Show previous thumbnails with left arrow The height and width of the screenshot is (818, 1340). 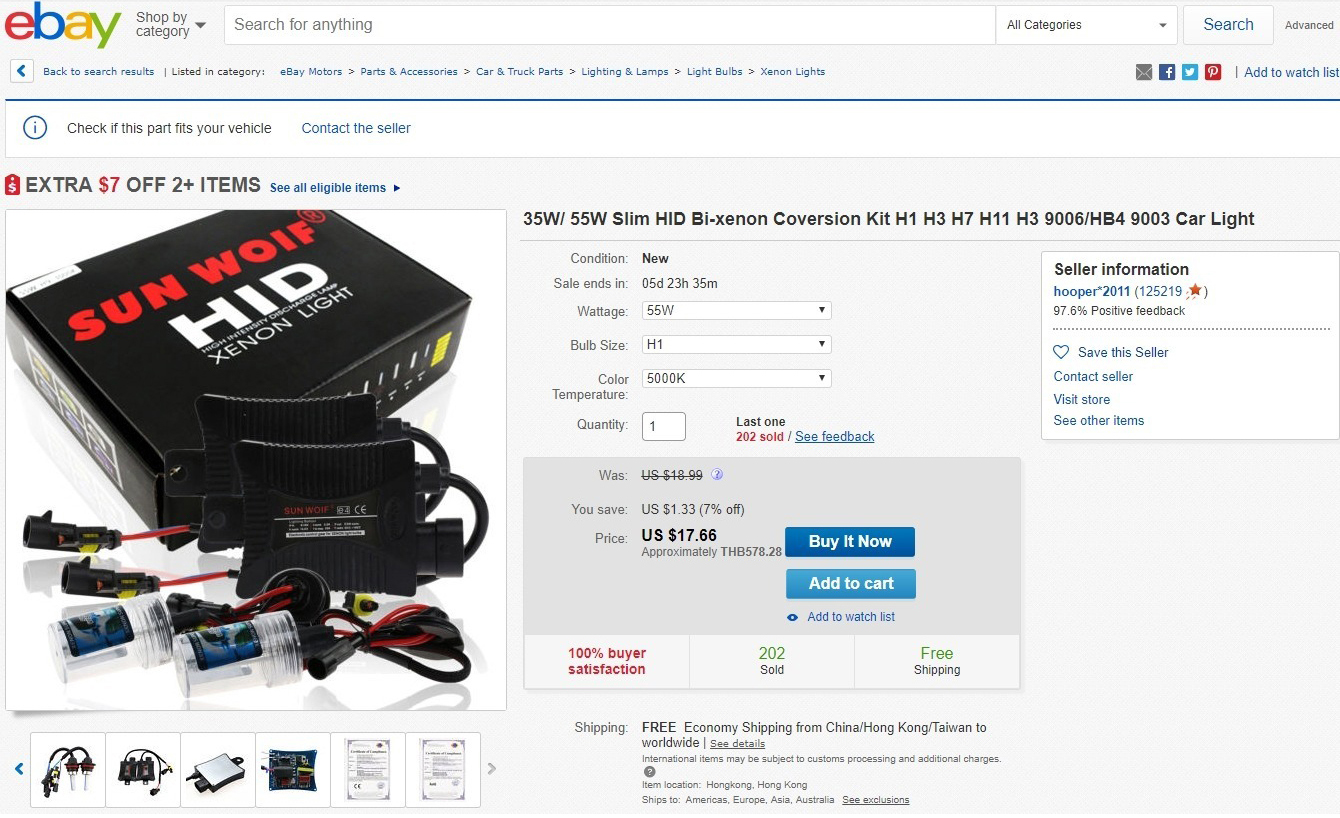(x=19, y=769)
